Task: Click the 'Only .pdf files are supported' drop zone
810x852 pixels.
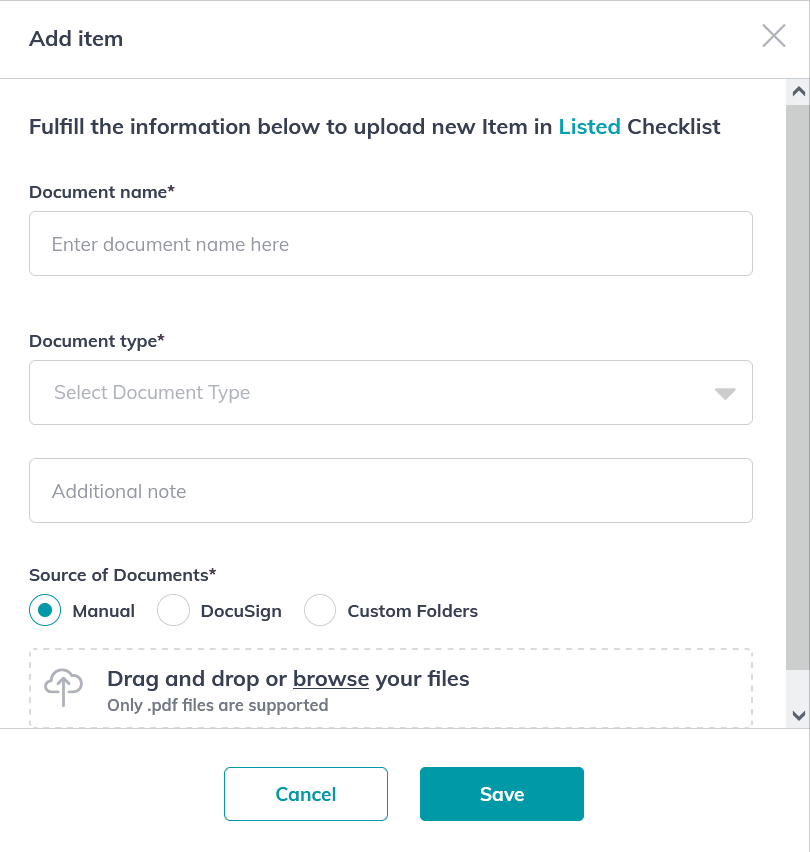Action: pos(391,688)
